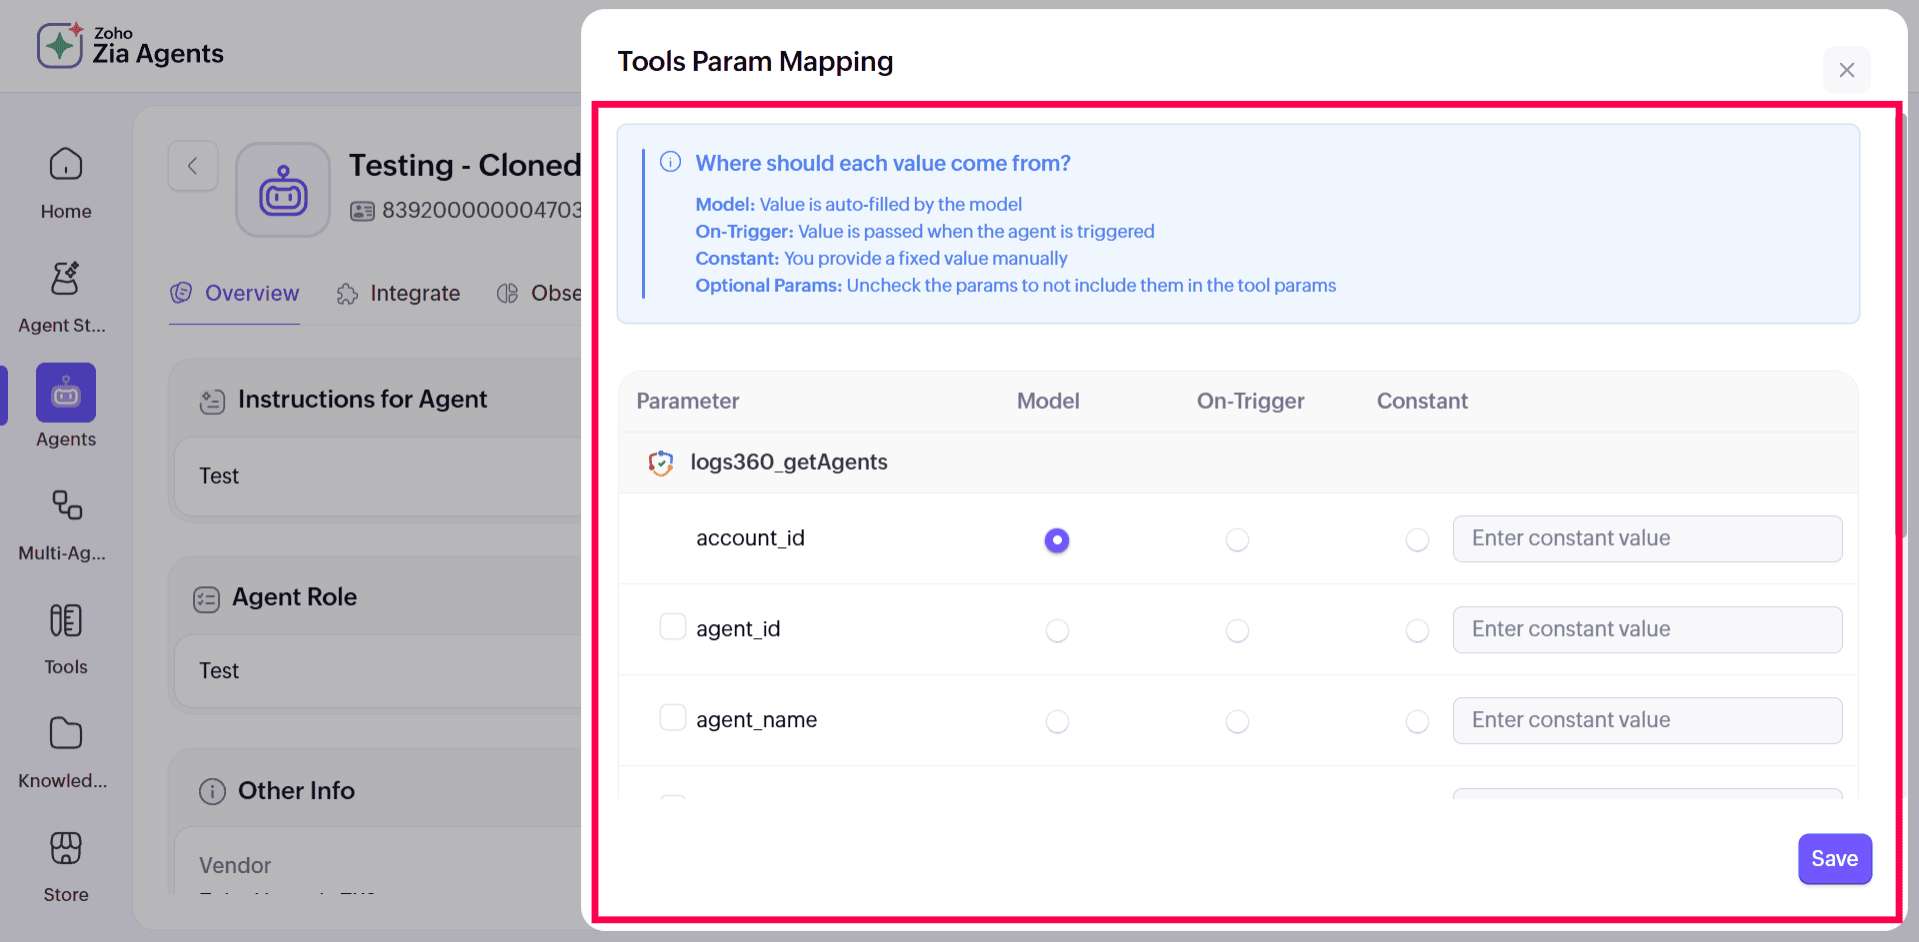Viewport: 1919px width, 942px height.
Task: Select Model radio for agent_id
Action: click(1057, 631)
